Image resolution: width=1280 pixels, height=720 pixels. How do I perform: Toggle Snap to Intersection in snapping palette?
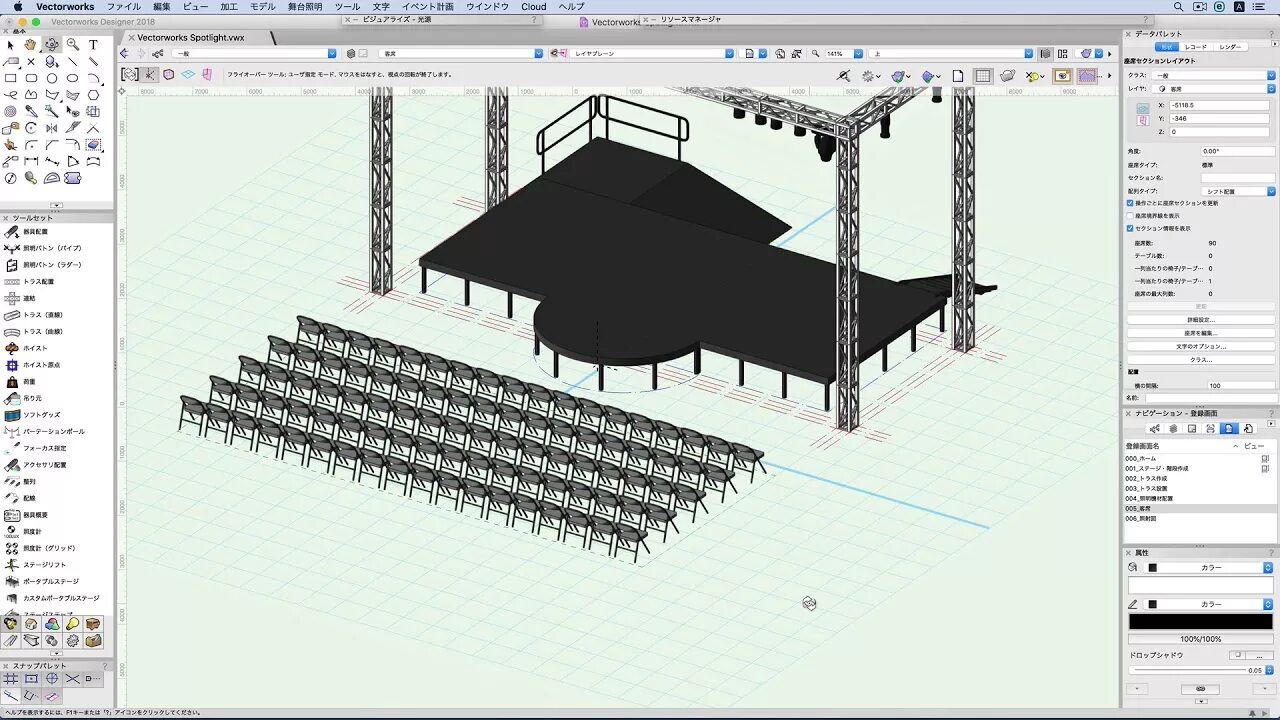click(72, 679)
